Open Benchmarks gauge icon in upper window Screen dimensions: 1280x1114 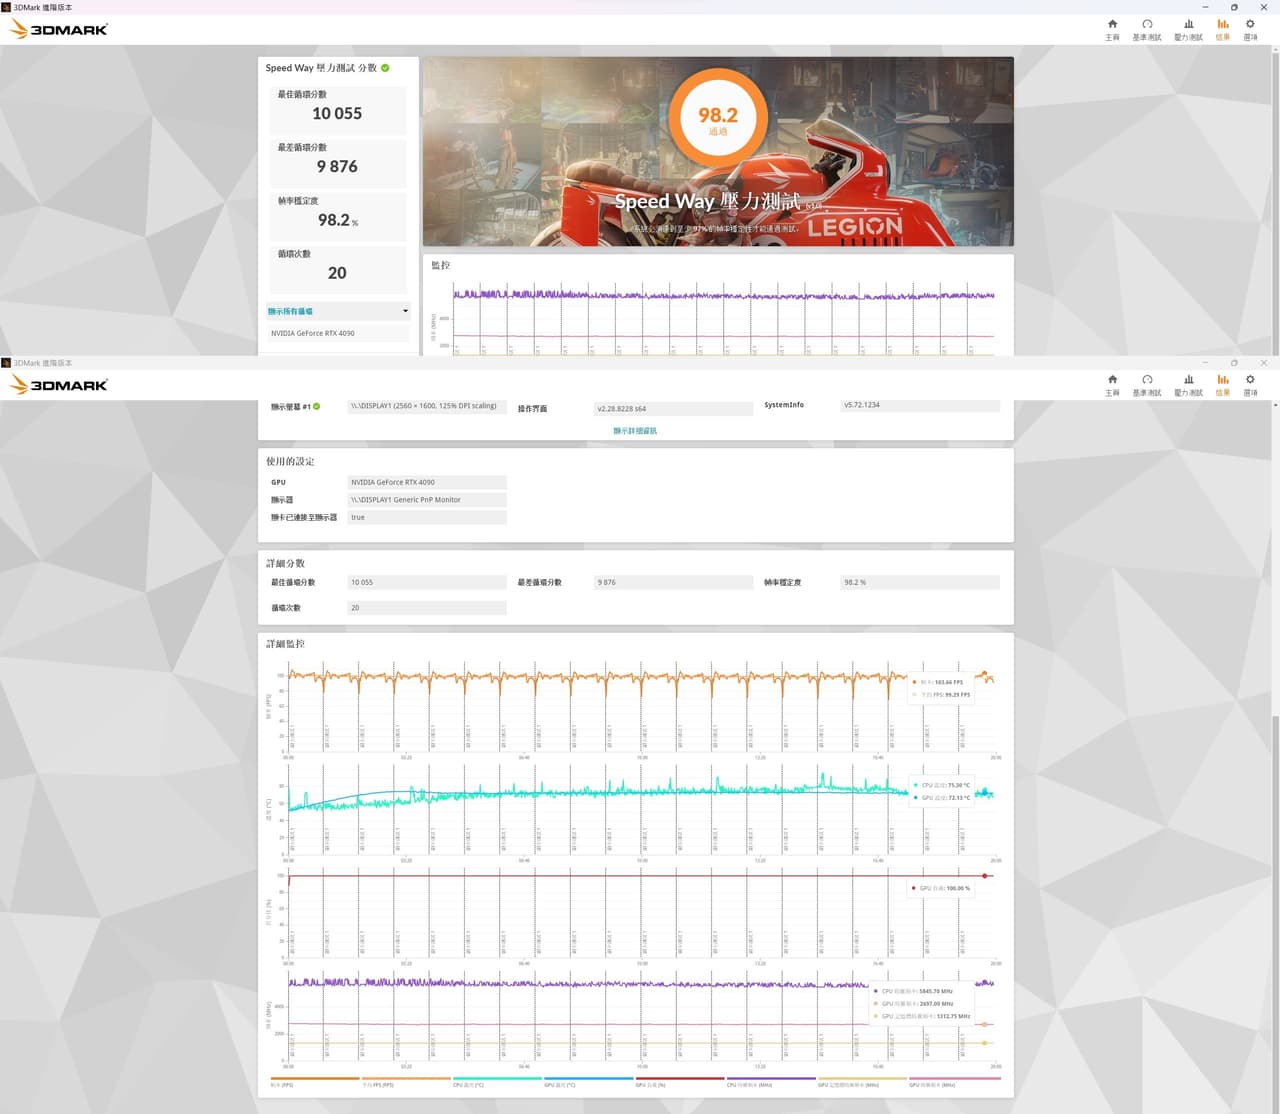click(x=1147, y=29)
